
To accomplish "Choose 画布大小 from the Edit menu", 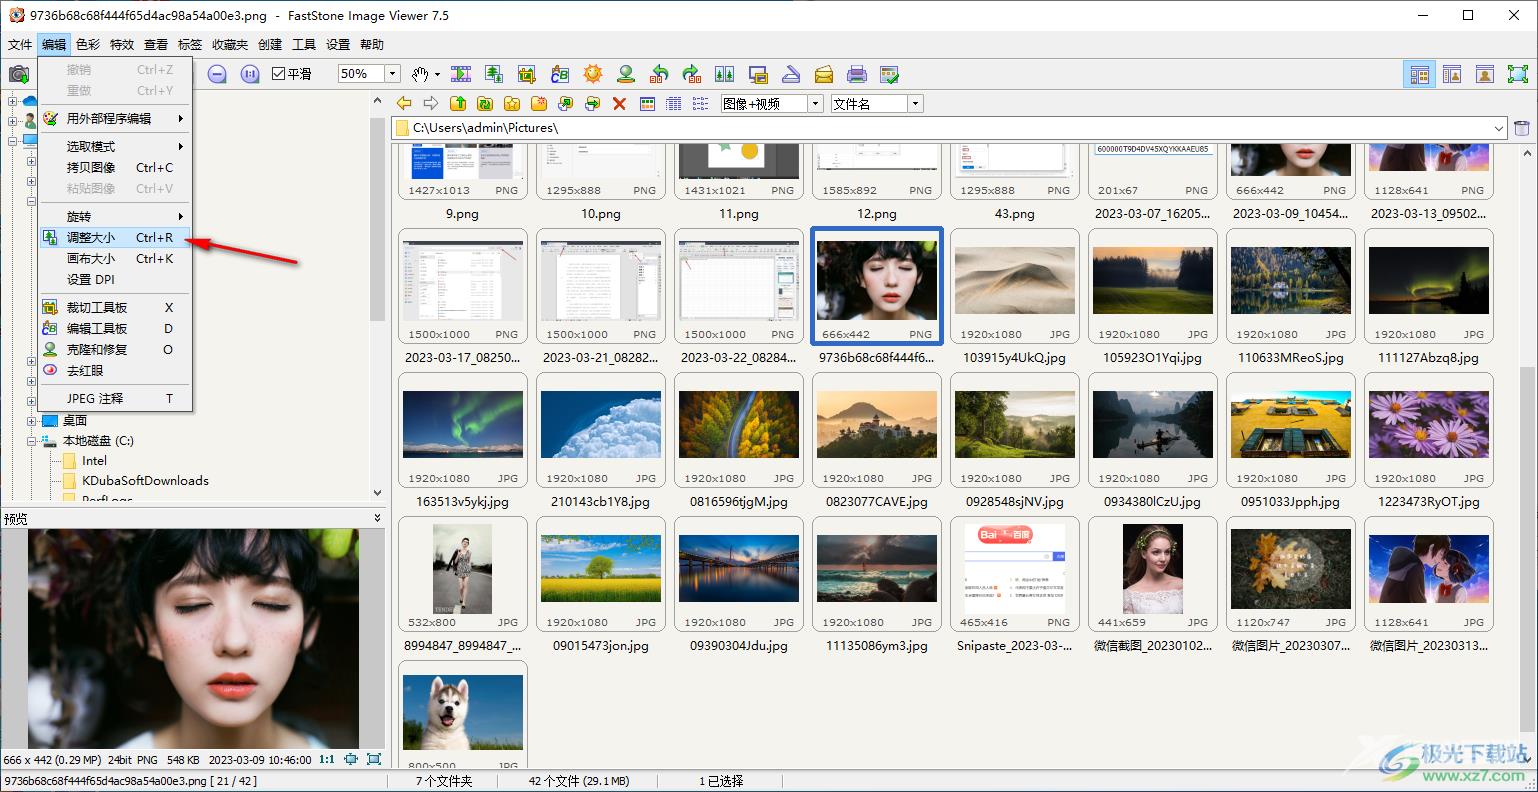I will point(115,259).
